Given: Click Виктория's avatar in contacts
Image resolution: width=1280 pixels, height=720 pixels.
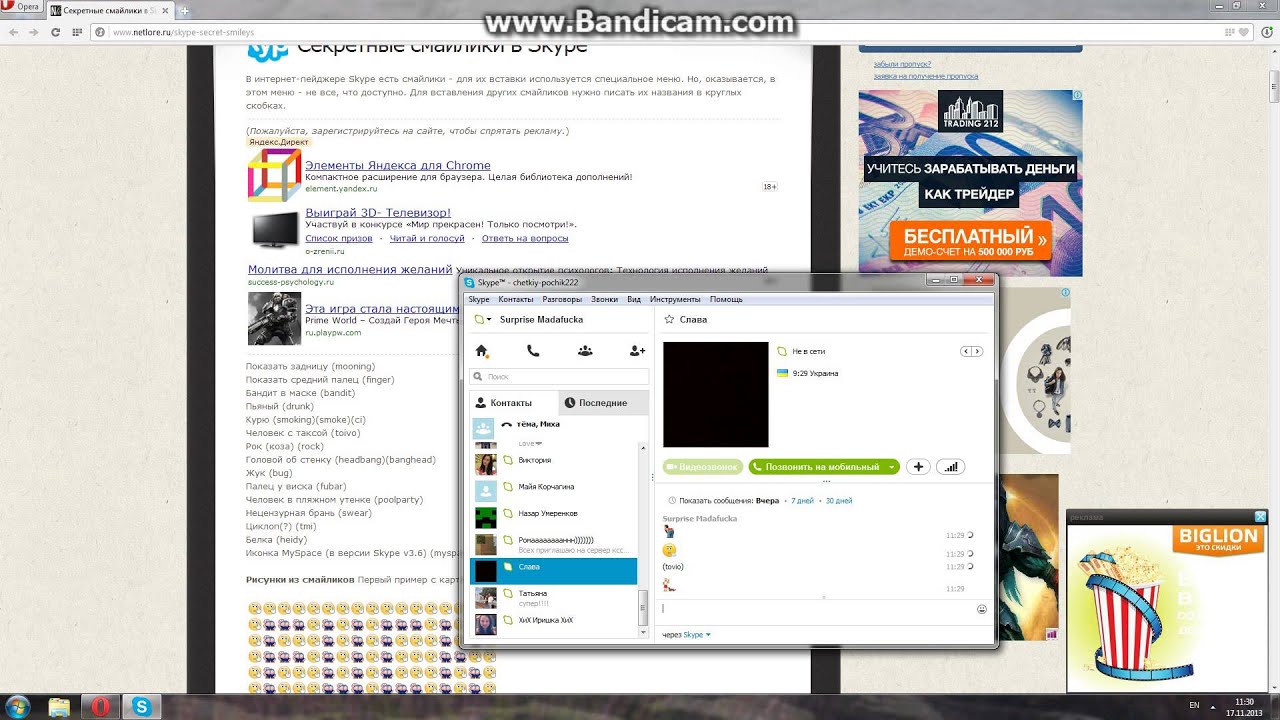Looking at the screenshot, I should (x=485, y=465).
